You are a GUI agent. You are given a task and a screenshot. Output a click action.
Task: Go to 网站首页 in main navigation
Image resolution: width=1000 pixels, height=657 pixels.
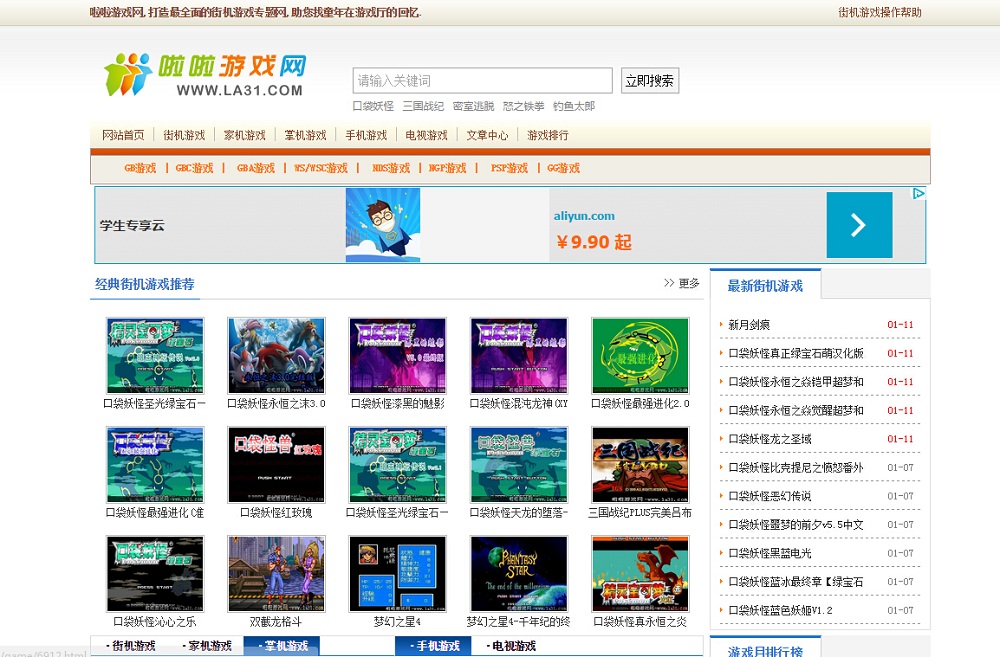click(123, 135)
